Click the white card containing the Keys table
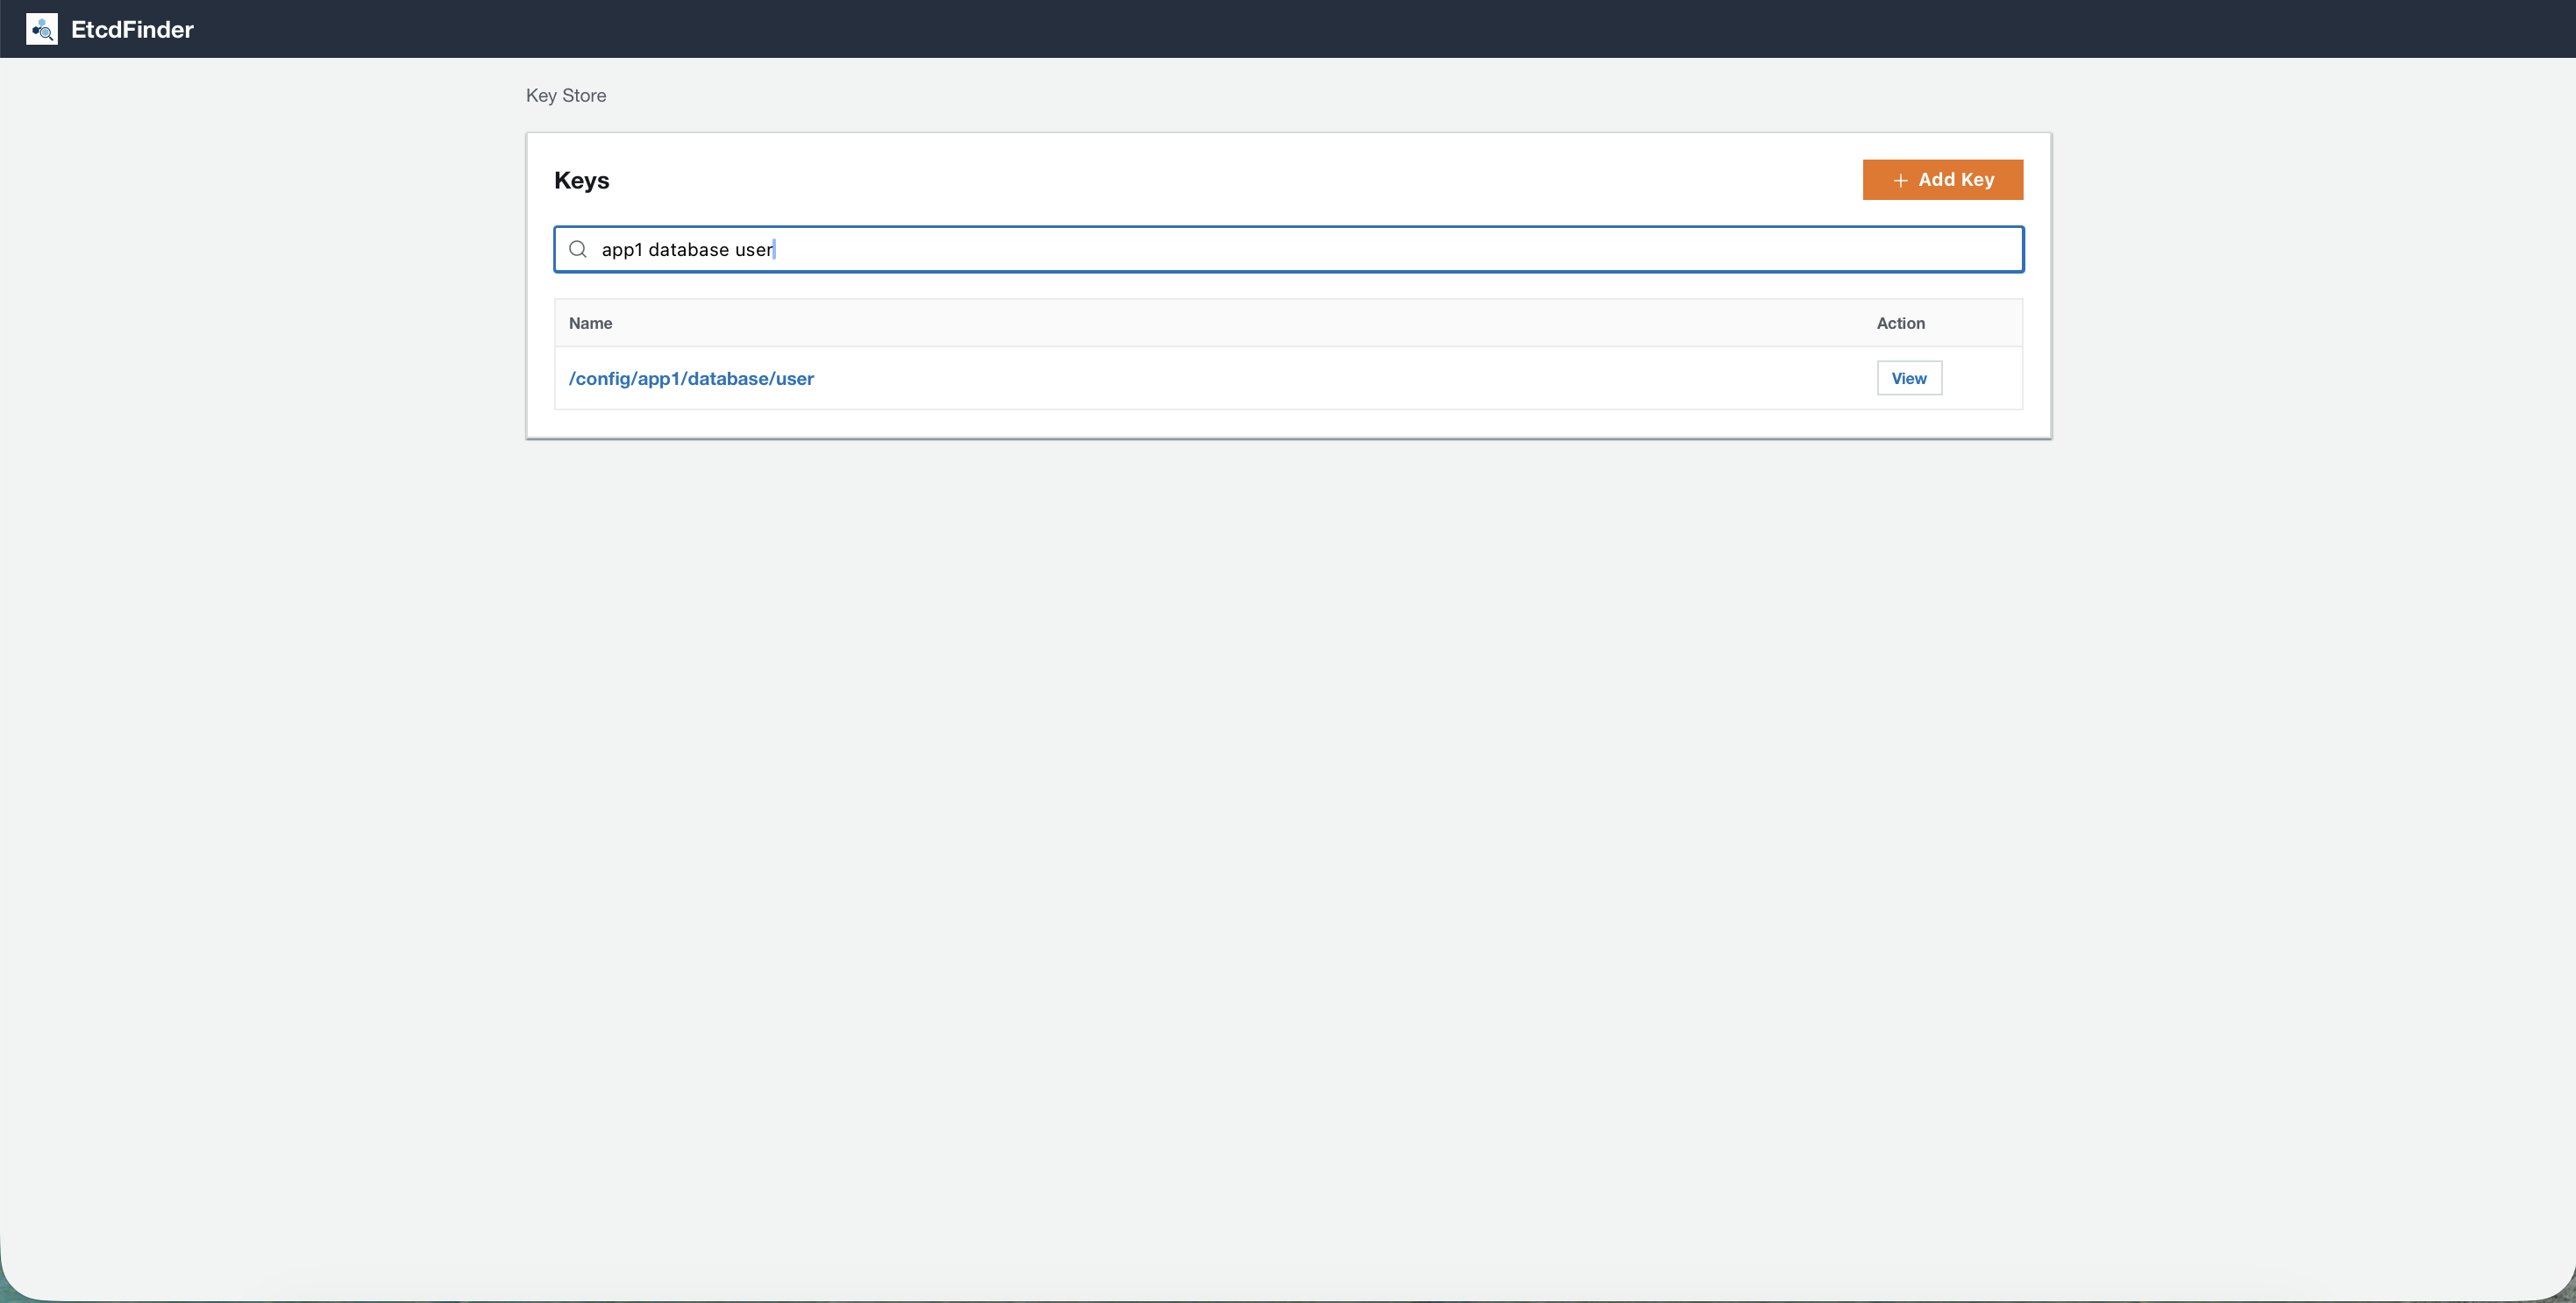The width and height of the screenshot is (2576, 1303). (x=1288, y=285)
